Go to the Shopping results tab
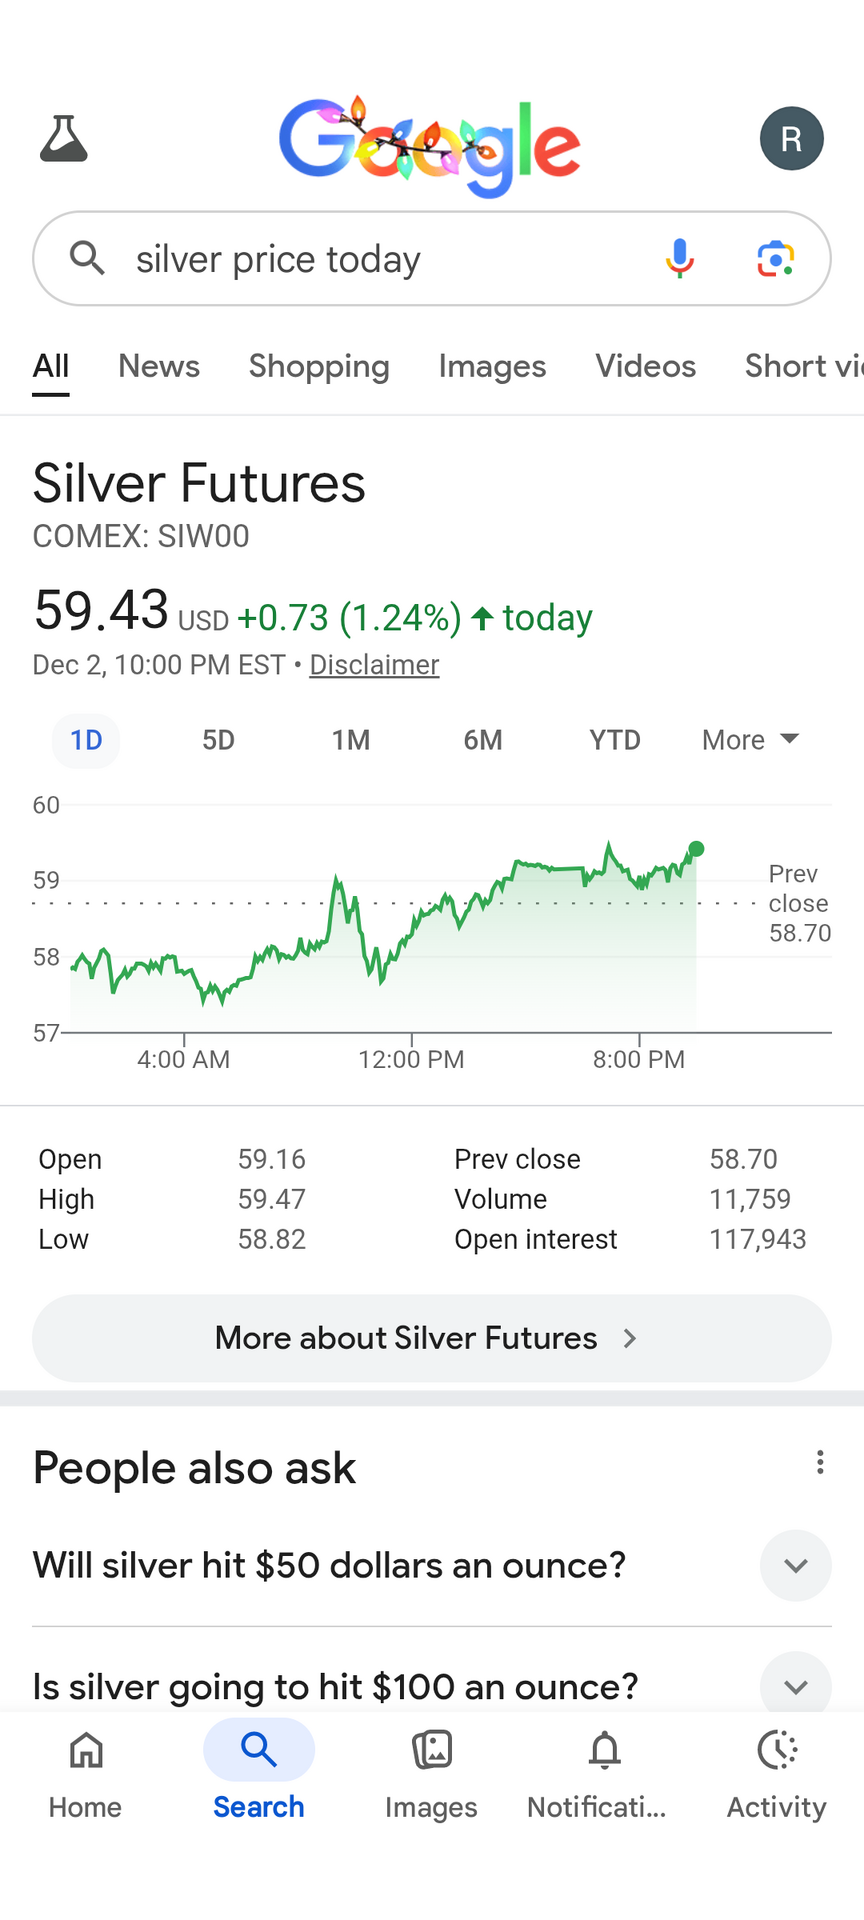The width and height of the screenshot is (864, 1920). coord(319,366)
